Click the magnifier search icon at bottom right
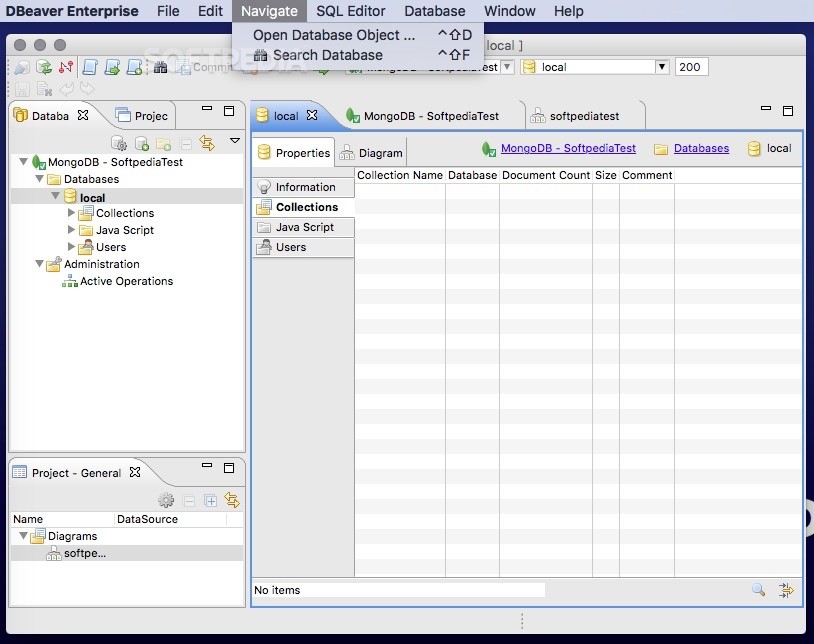The image size is (814, 644). (758, 590)
